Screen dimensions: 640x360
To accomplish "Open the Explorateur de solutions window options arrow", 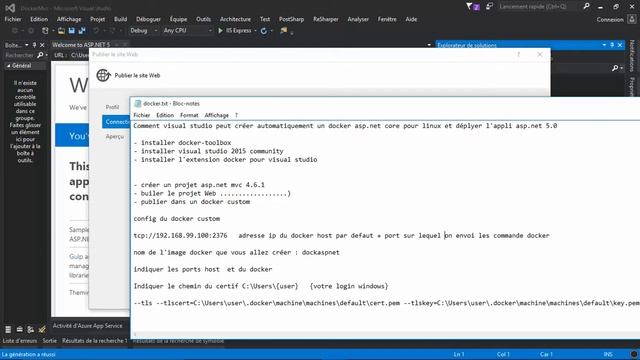I will coord(604,45).
